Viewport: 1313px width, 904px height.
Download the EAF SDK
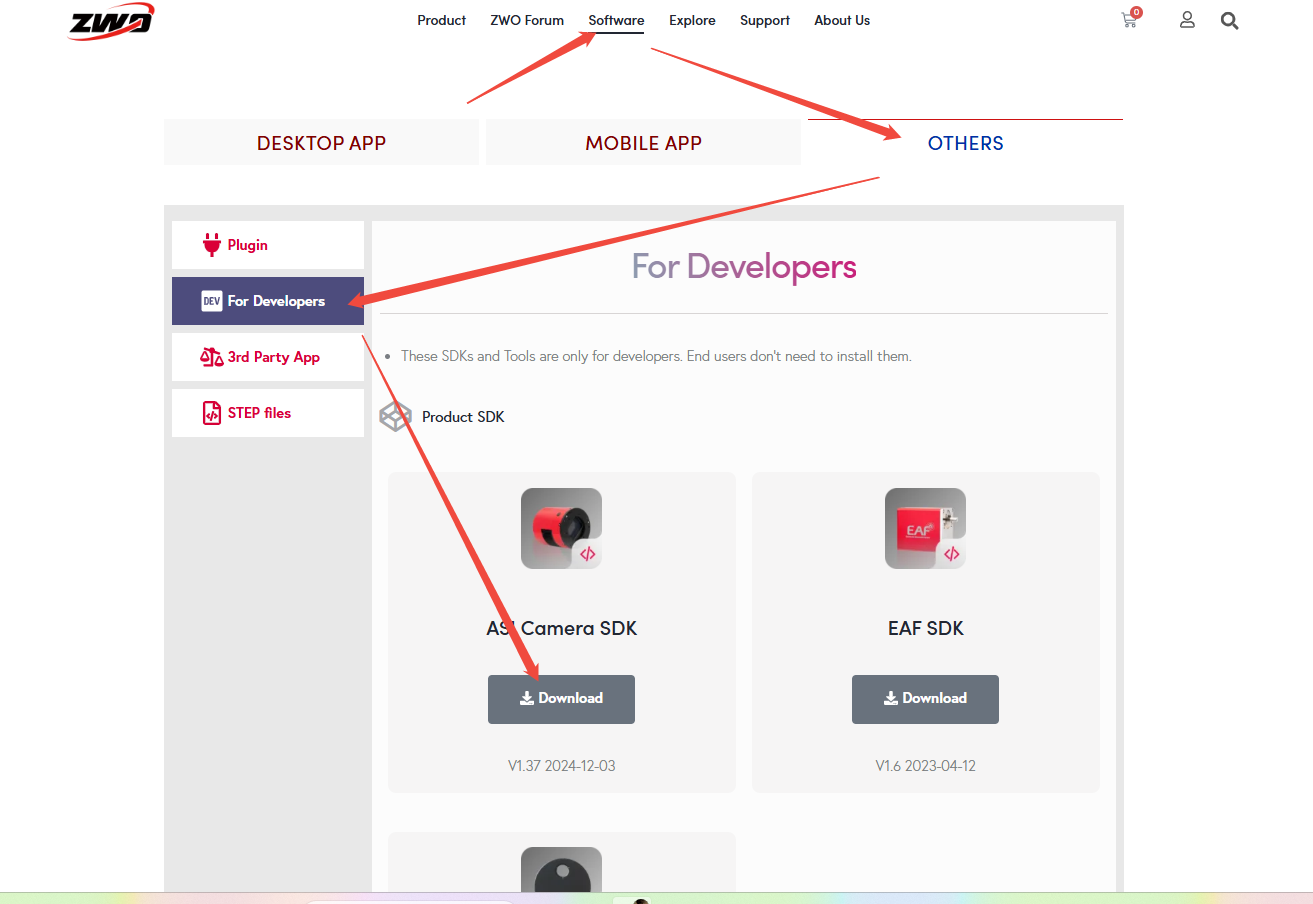point(925,699)
